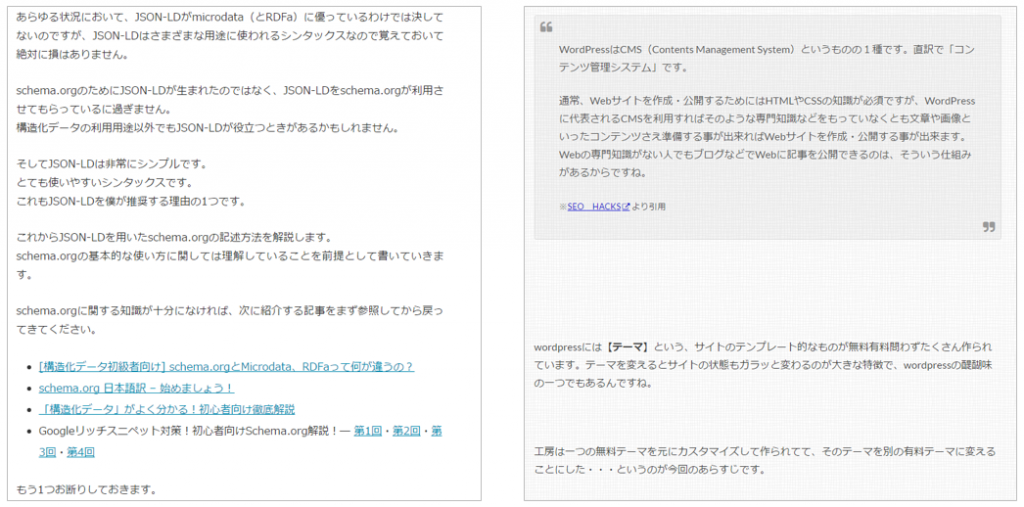Click the line starting '工房は一つの無料テーマを元に'
The width and height of the screenshot is (1024, 507).
point(765,451)
